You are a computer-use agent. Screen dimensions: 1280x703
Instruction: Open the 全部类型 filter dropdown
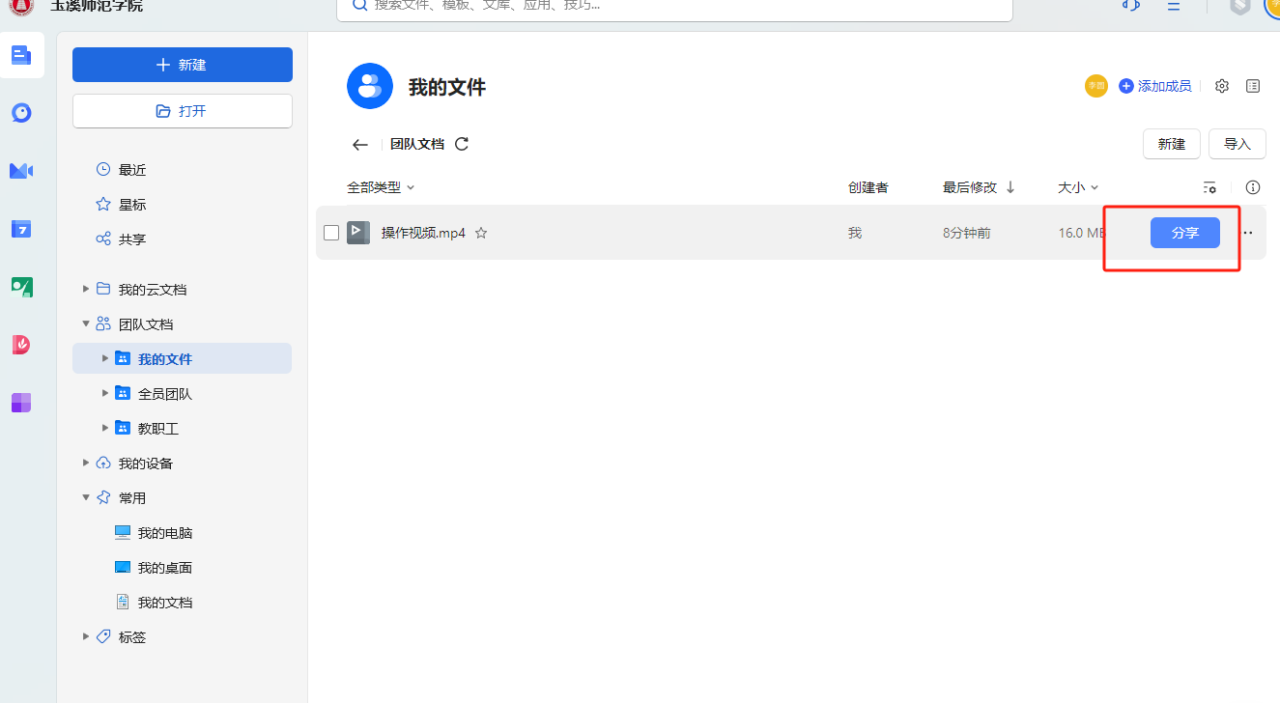click(380, 187)
